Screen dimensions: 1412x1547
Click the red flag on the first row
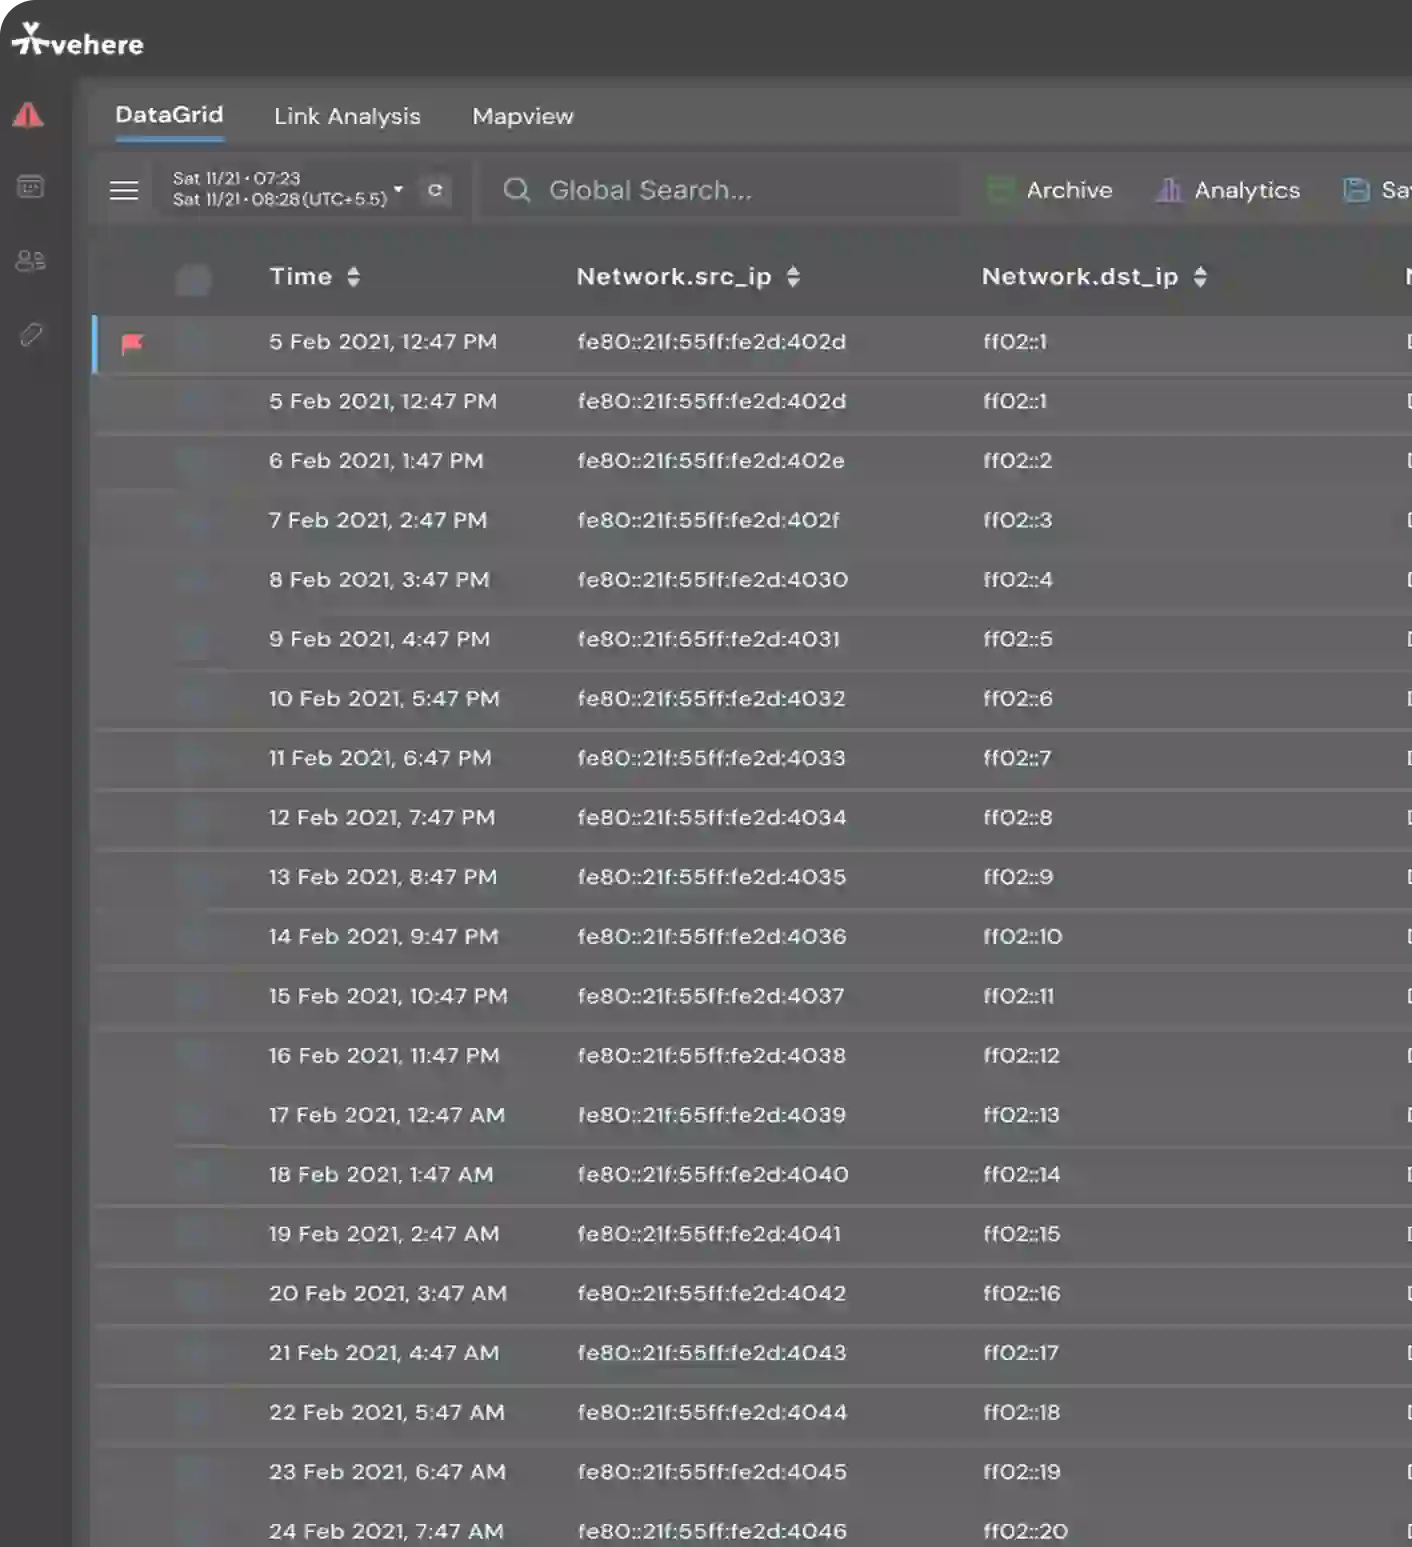tap(133, 343)
